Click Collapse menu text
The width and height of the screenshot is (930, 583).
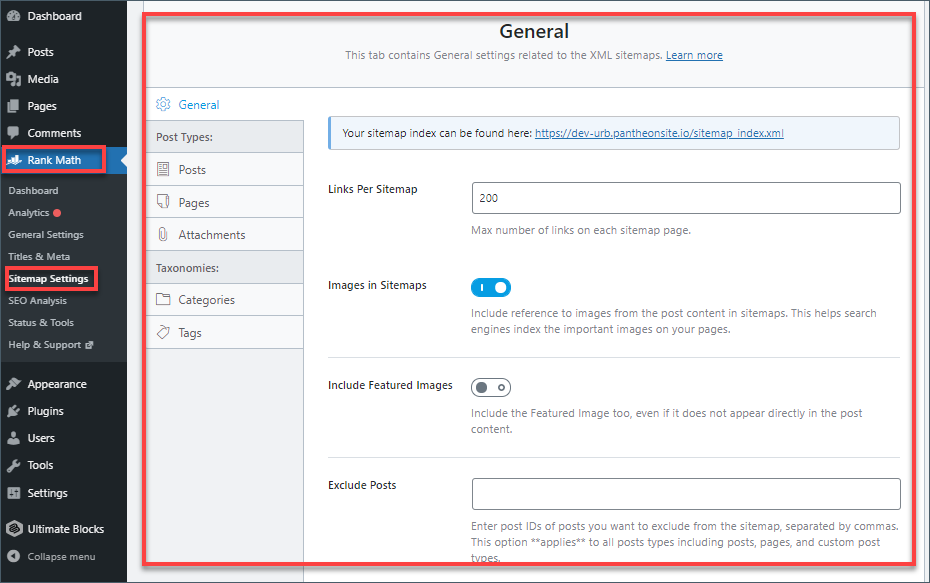61,556
